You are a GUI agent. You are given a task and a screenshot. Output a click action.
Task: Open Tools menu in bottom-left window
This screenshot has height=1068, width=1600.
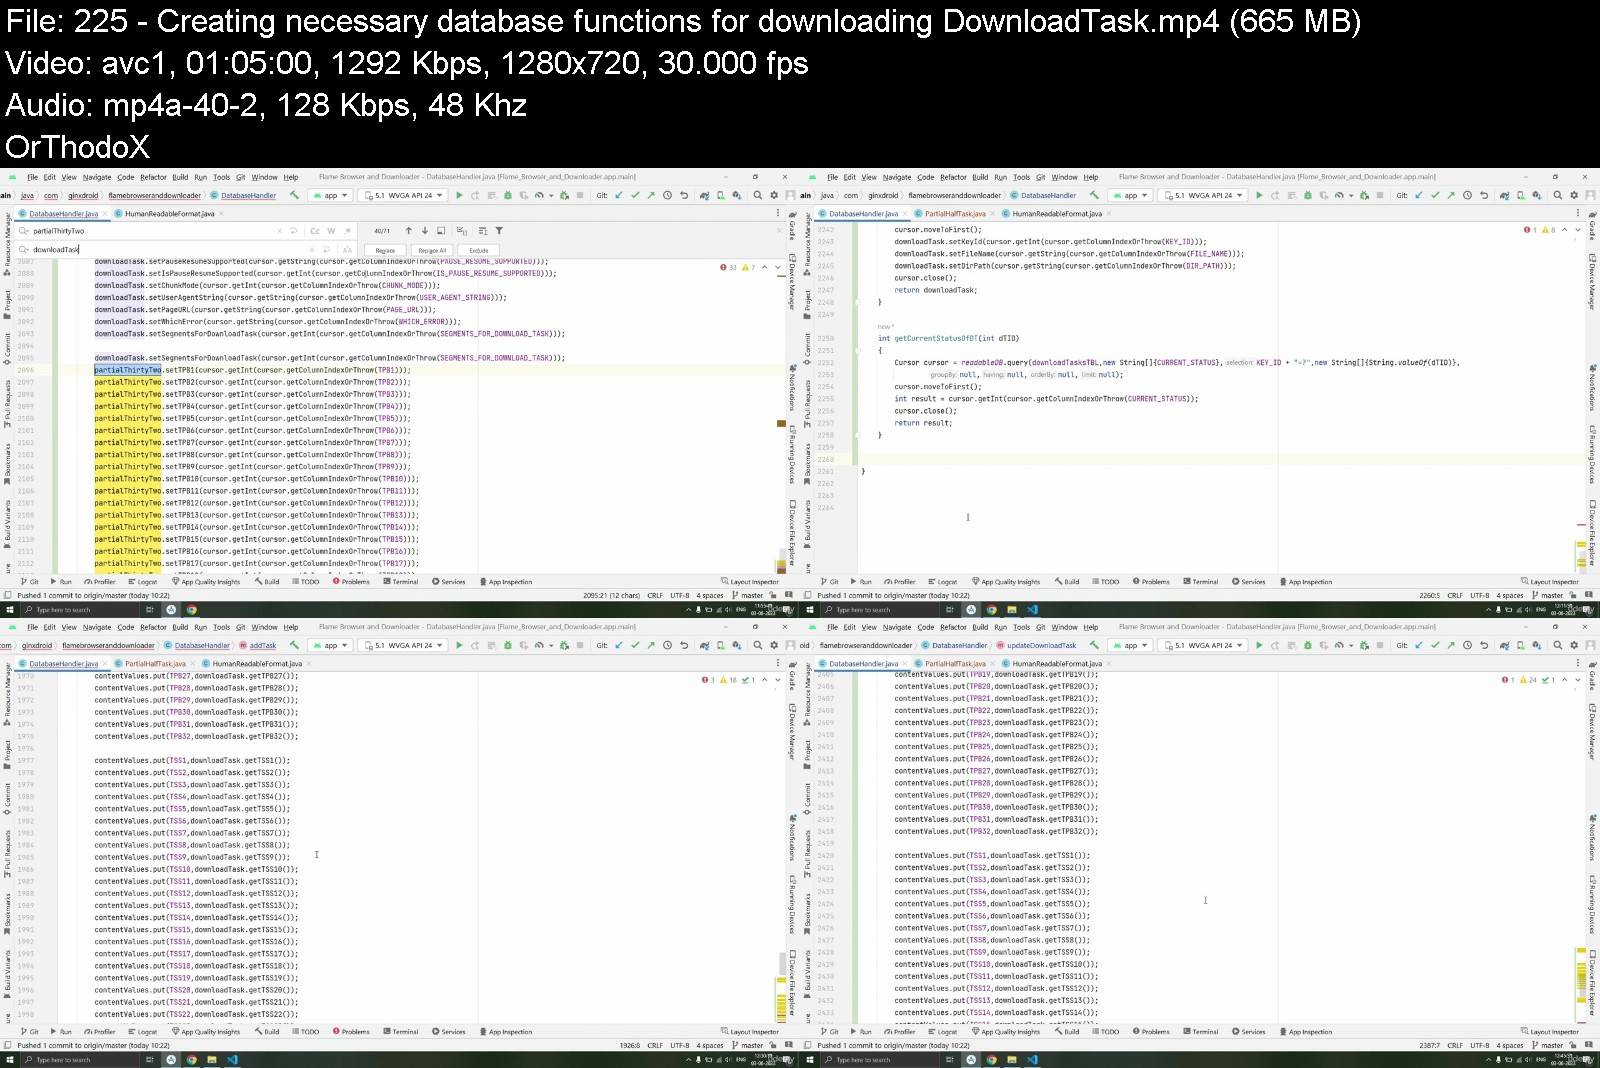[x=221, y=627]
